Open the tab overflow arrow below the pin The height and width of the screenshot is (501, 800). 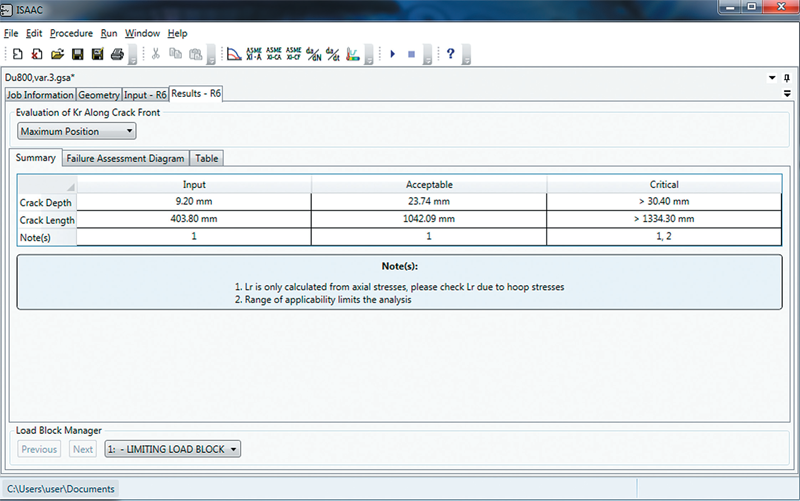pyautogui.click(x=787, y=93)
